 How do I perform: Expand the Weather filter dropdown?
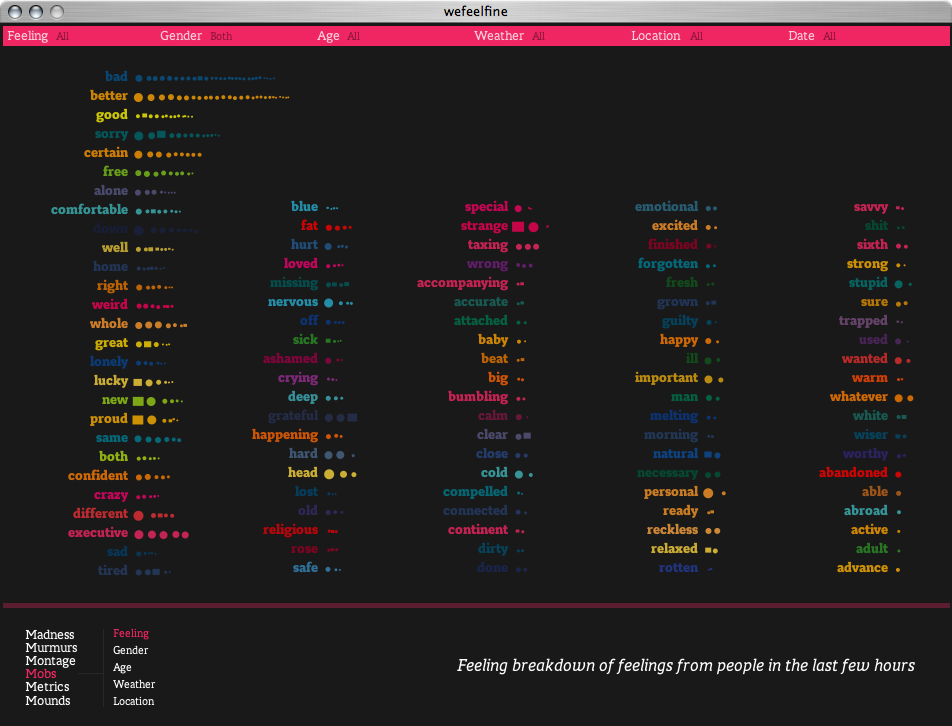(x=499, y=36)
